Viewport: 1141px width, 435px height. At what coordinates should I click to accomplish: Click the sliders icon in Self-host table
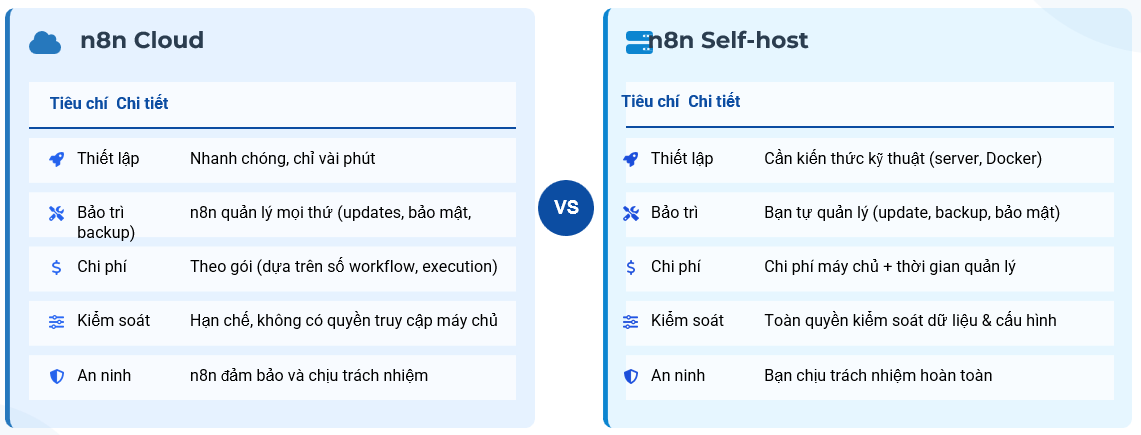pos(630,321)
